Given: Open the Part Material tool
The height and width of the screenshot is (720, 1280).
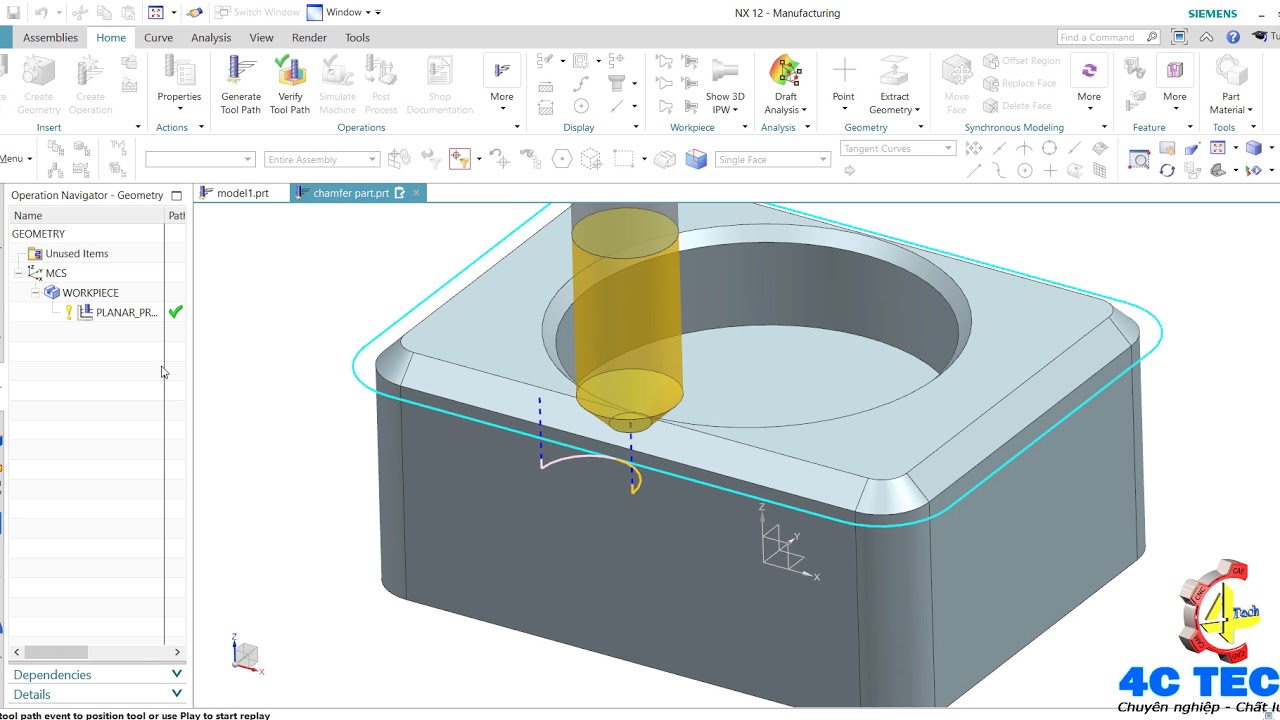Looking at the screenshot, I should [x=1231, y=85].
